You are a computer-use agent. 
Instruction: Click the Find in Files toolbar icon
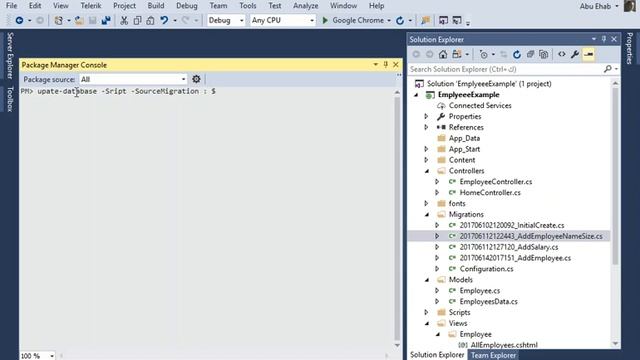click(425, 20)
